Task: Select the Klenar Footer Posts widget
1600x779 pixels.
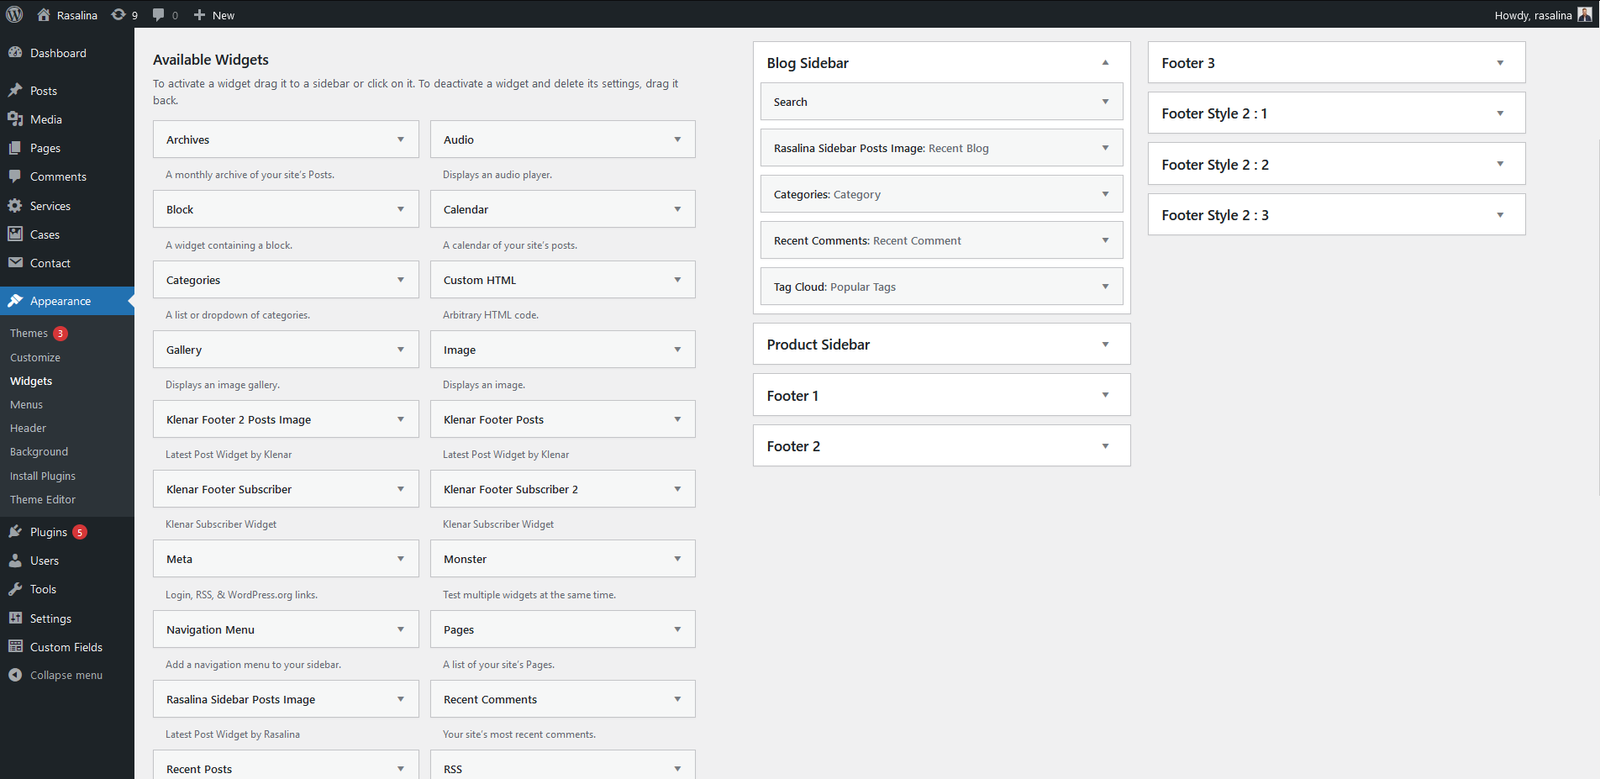Action: pyautogui.click(x=563, y=420)
